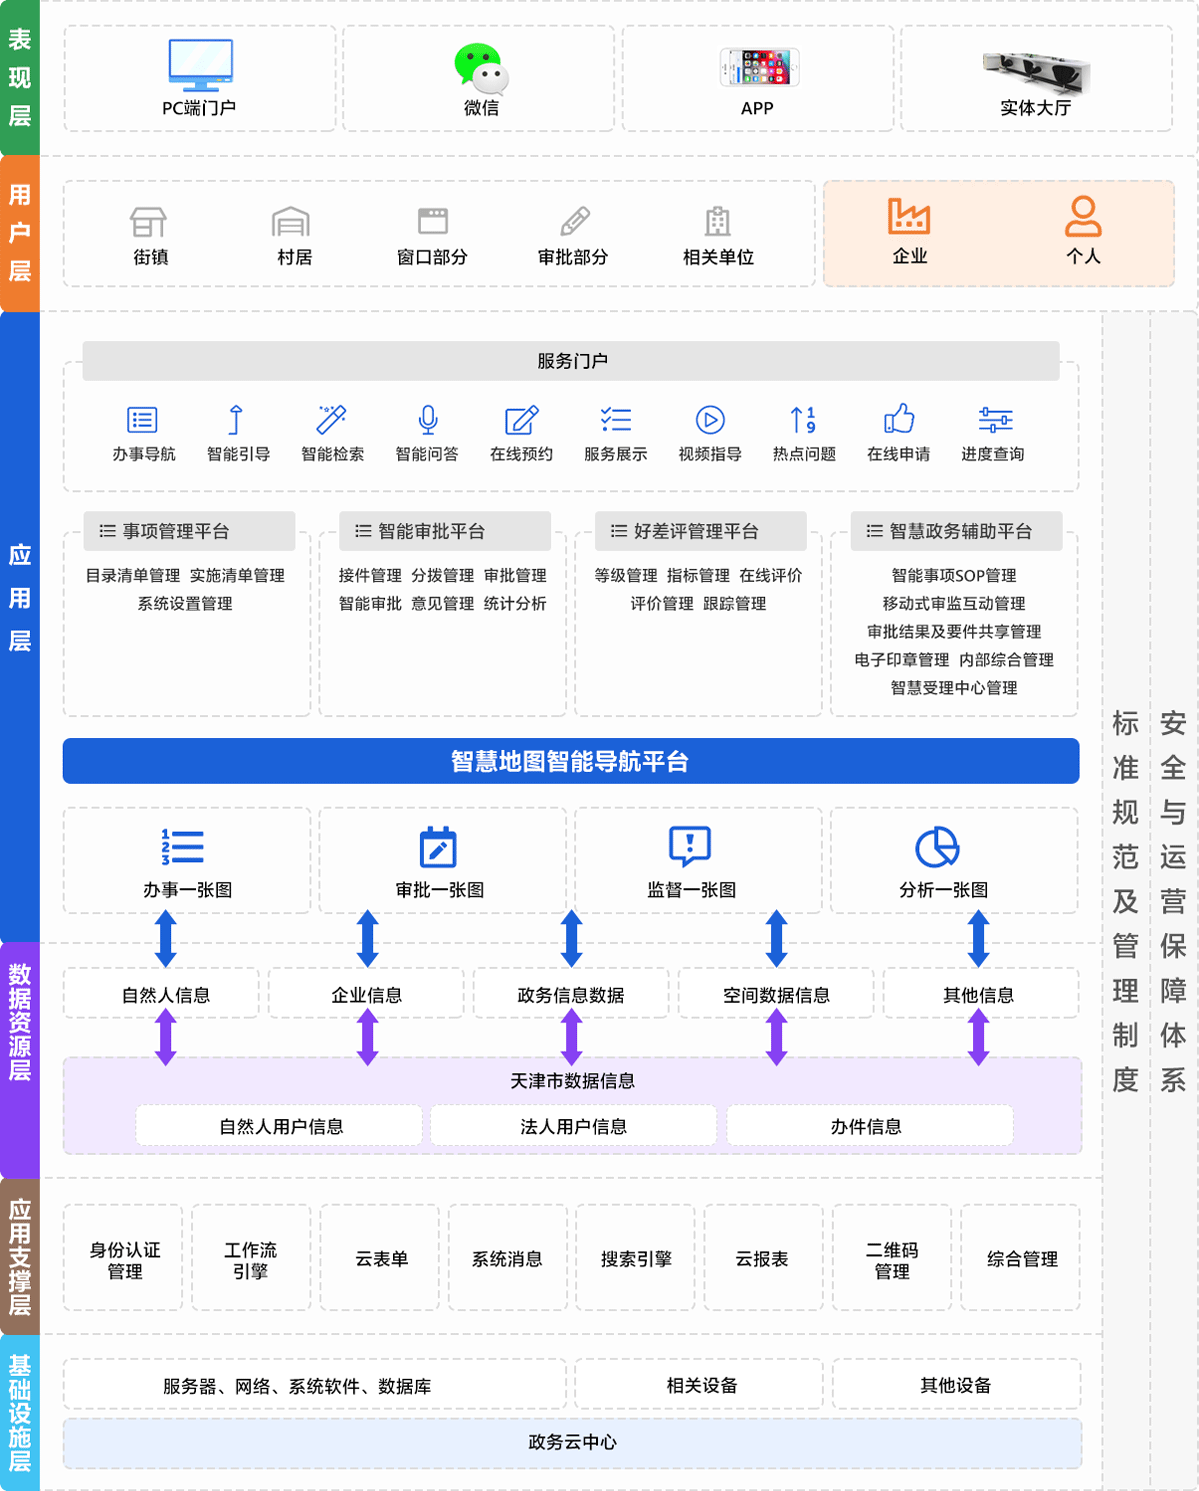Select the 智能审批平台 header
Image resolution: width=1199 pixels, height=1491 pixels.
(x=446, y=531)
